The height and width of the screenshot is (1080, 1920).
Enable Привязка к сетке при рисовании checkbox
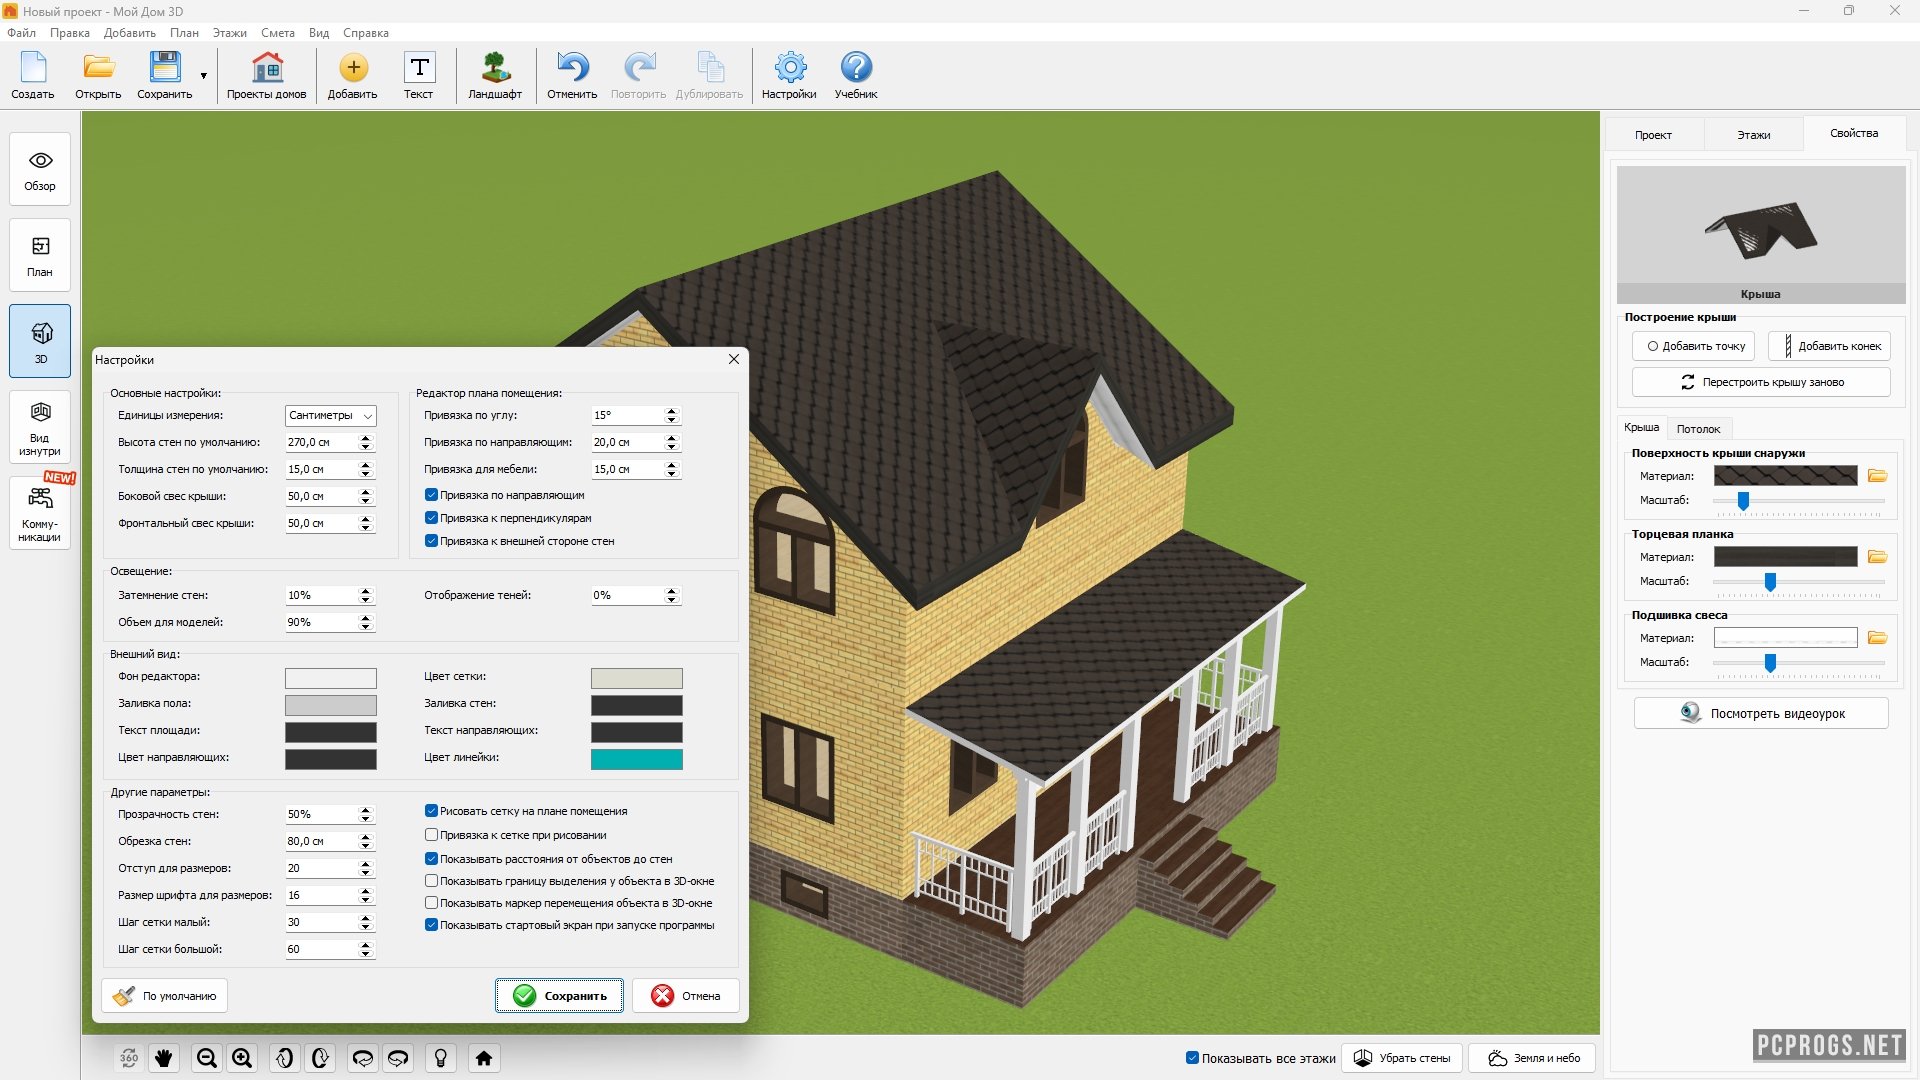tap(432, 835)
